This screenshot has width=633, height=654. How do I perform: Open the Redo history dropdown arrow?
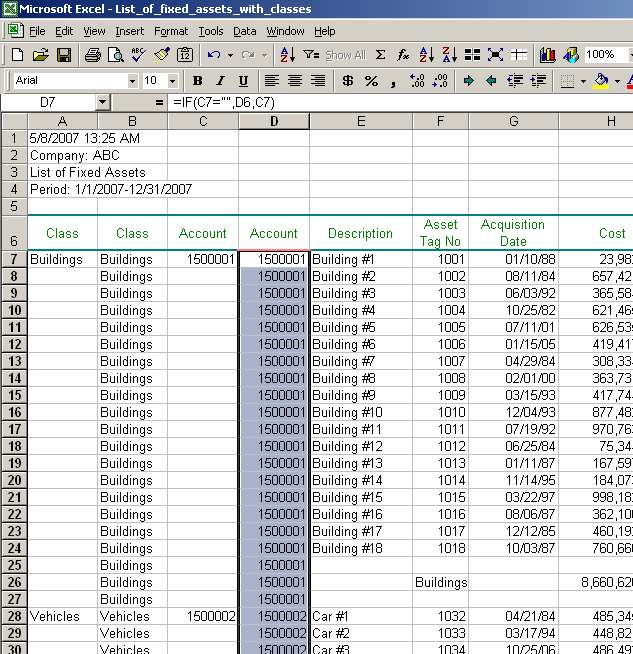coord(264,55)
